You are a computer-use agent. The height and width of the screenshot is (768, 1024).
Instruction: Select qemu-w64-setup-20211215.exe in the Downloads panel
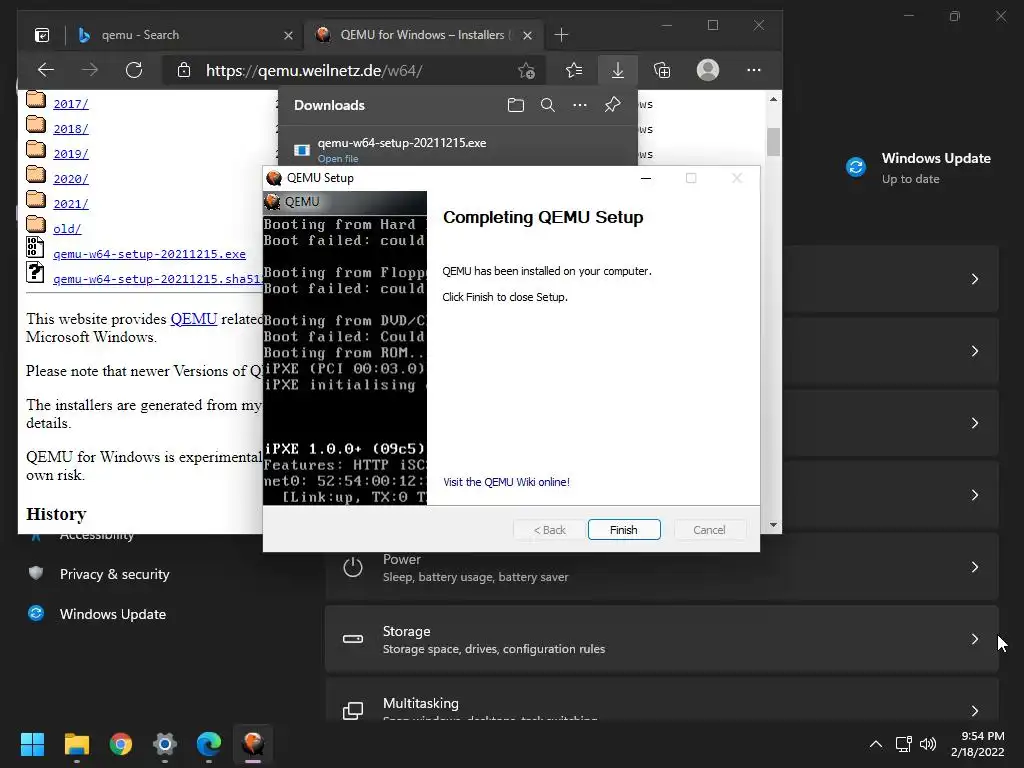coord(402,143)
